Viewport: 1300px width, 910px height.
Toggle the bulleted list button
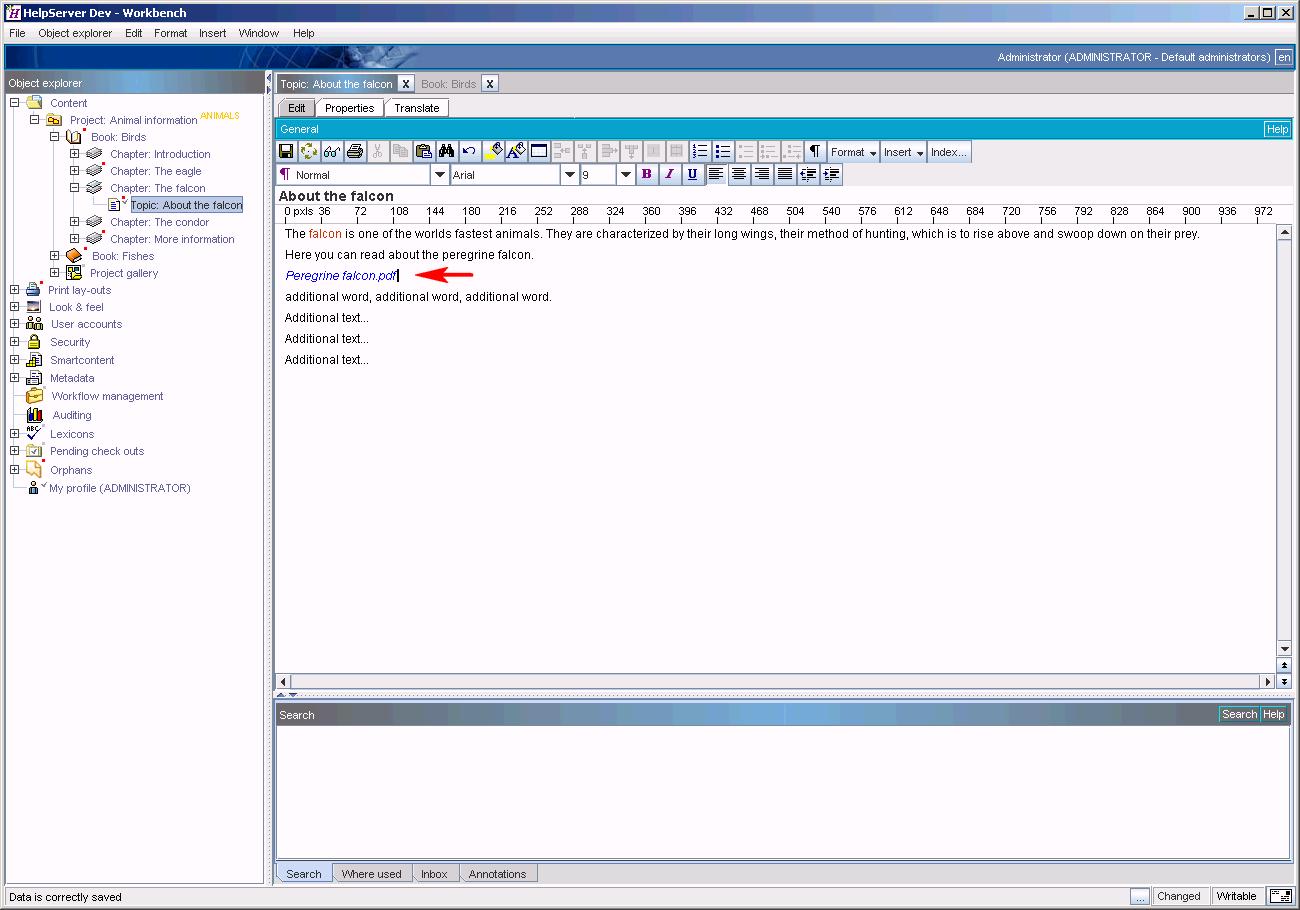point(723,152)
